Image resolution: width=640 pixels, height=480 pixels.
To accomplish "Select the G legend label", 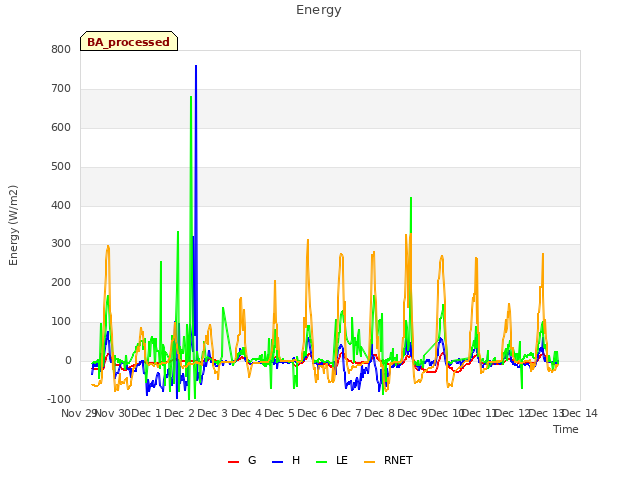I will [252, 460].
